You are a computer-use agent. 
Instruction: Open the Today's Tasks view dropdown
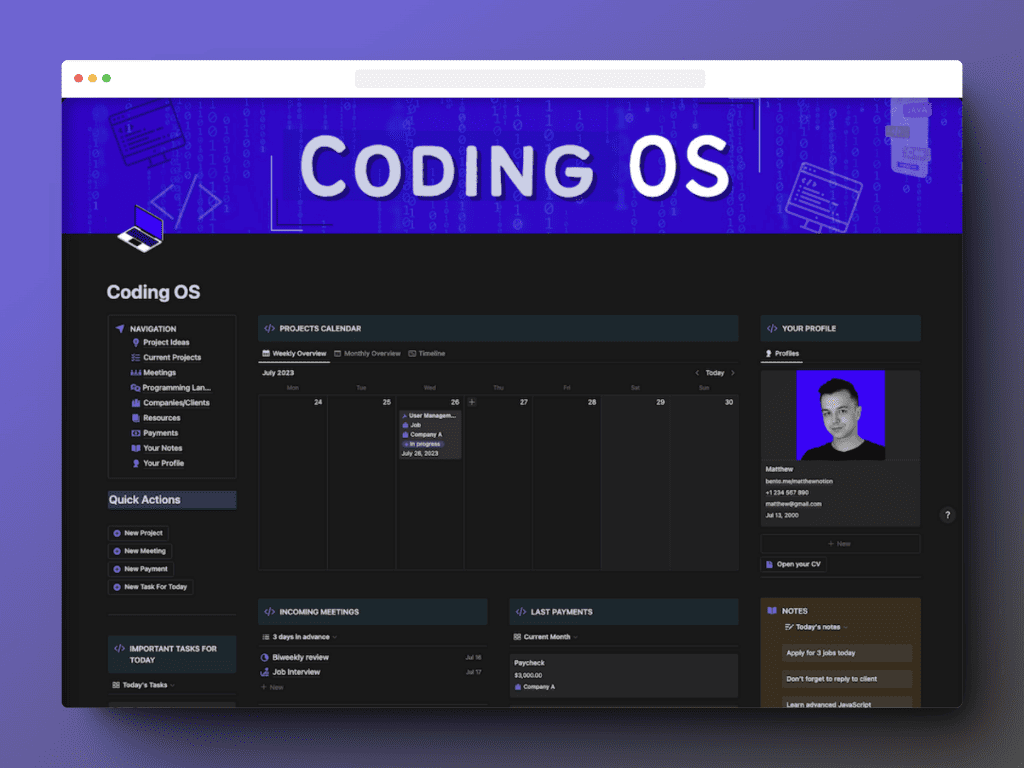pos(147,685)
